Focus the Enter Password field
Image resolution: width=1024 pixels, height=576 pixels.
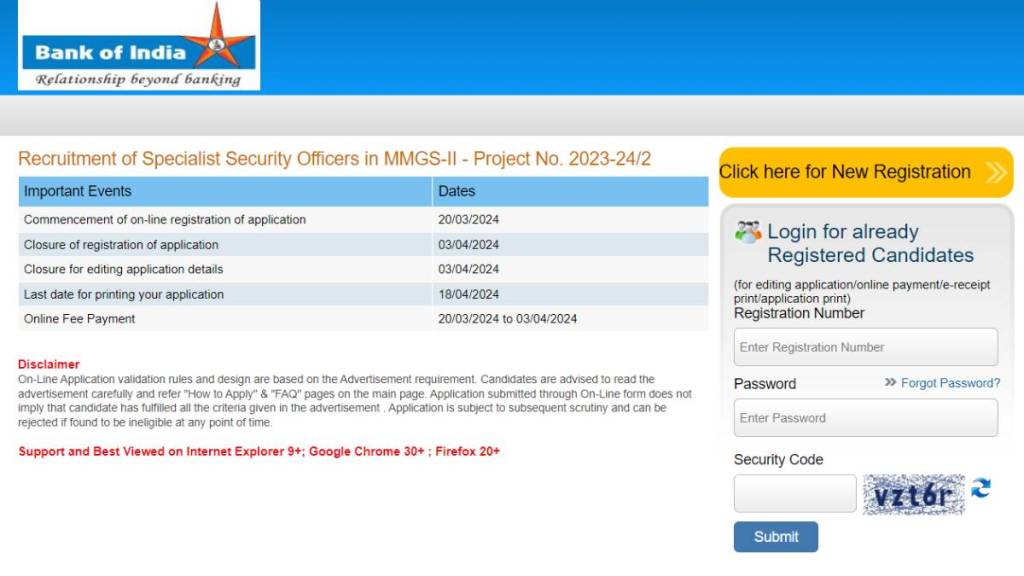[x=865, y=418]
